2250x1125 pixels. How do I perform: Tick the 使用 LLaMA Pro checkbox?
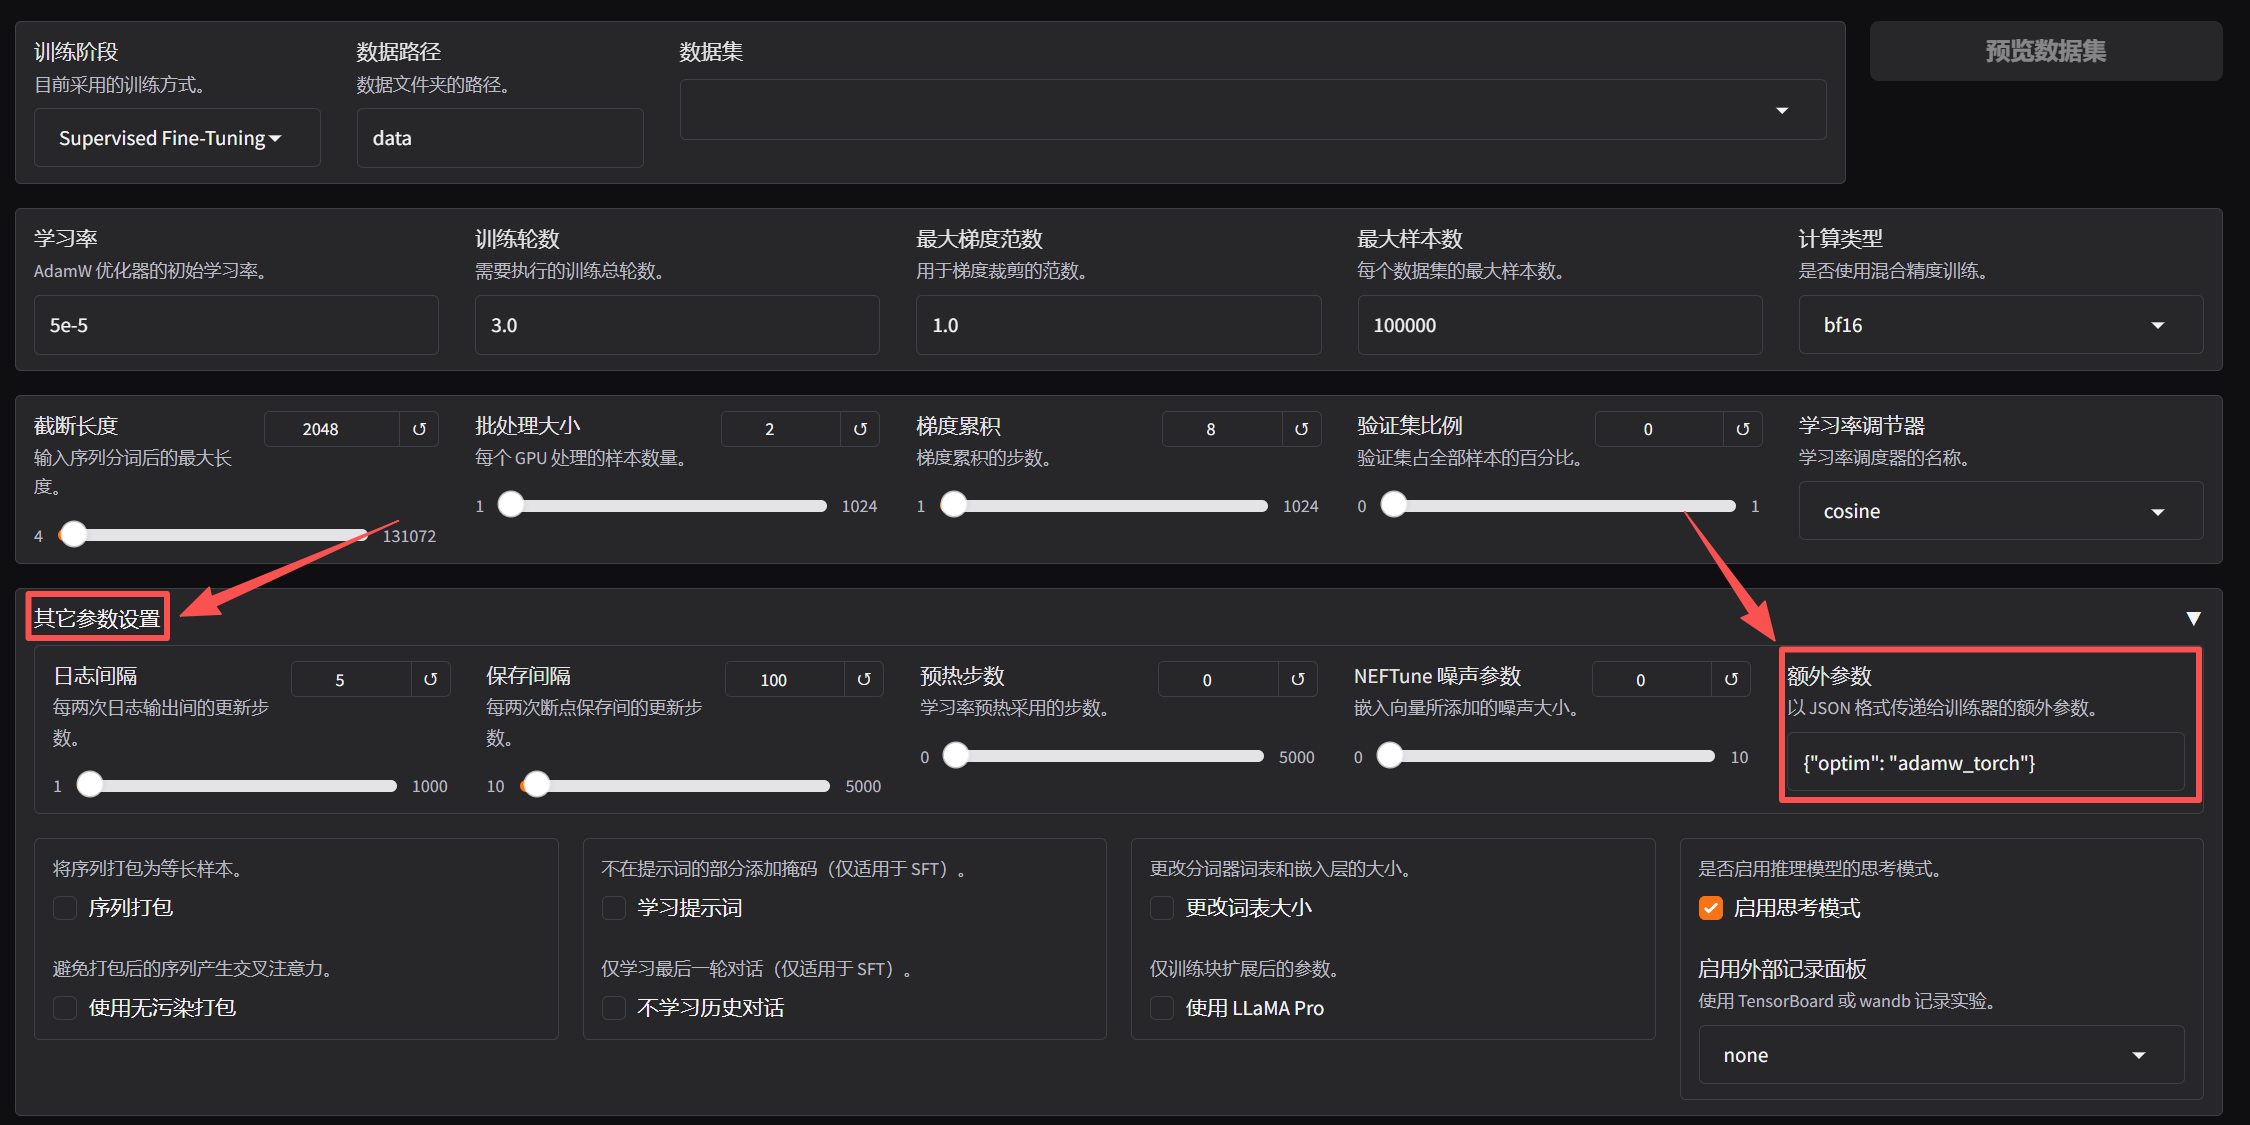[x=1162, y=1008]
